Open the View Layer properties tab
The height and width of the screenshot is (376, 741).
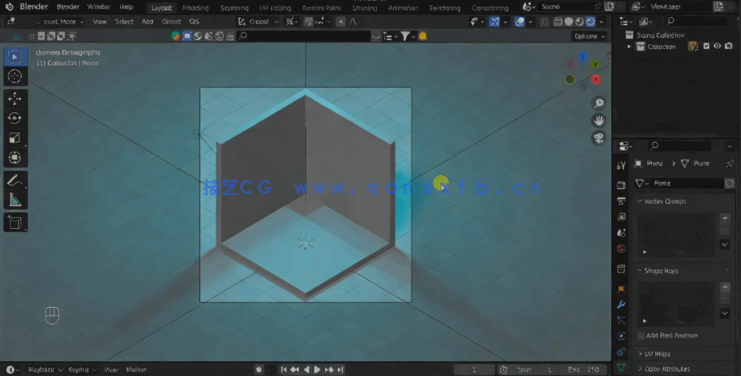click(621, 217)
